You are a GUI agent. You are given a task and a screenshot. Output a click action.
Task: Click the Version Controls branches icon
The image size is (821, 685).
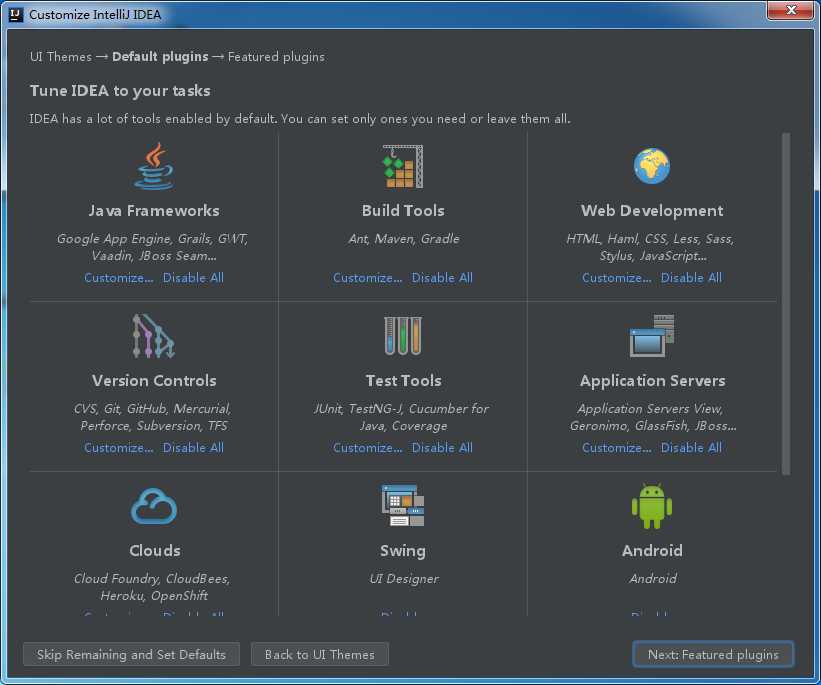click(153, 336)
